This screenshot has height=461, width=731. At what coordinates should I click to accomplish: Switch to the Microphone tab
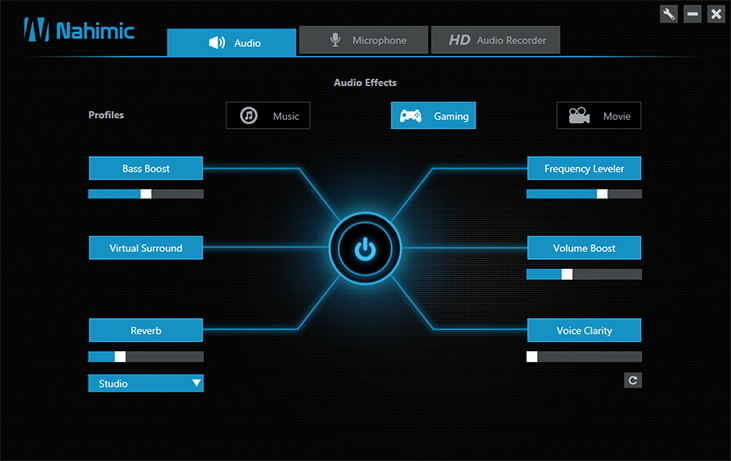pyautogui.click(x=364, y=40)
